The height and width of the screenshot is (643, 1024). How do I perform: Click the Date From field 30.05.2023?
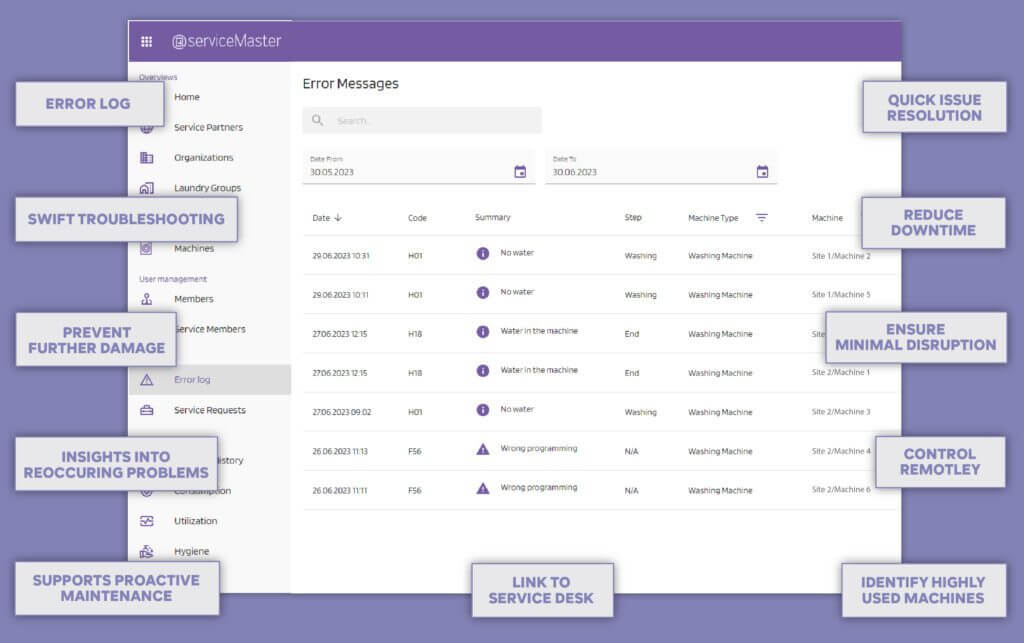point(419,166)
